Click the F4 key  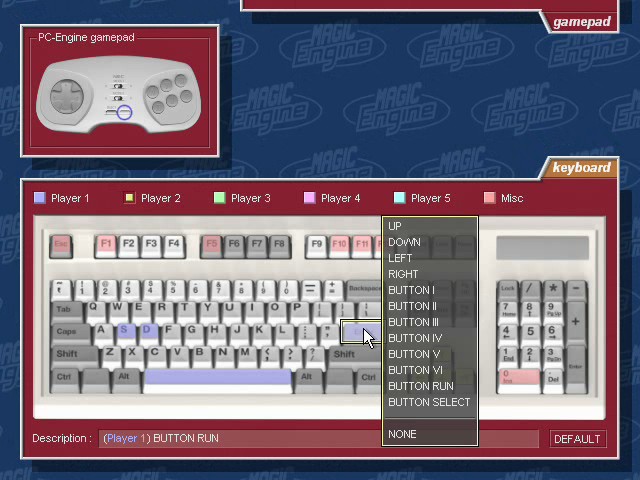click(x=174, y=246)
